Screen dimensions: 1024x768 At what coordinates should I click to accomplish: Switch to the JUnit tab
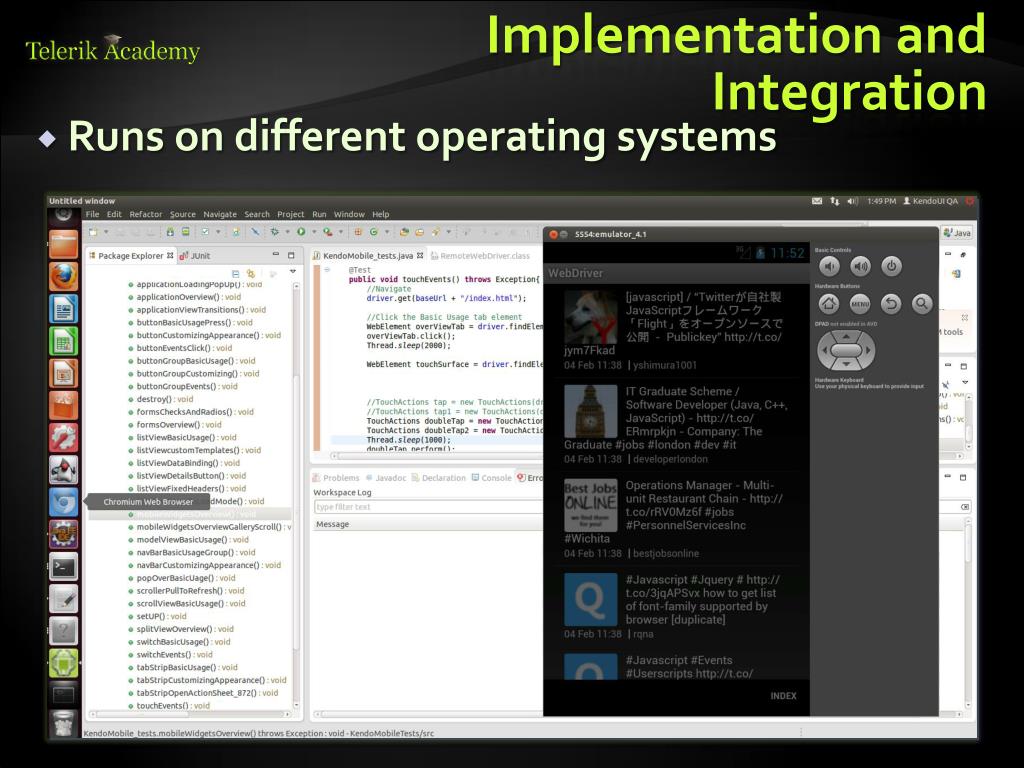pyautogui.click(x=195, y=255)
